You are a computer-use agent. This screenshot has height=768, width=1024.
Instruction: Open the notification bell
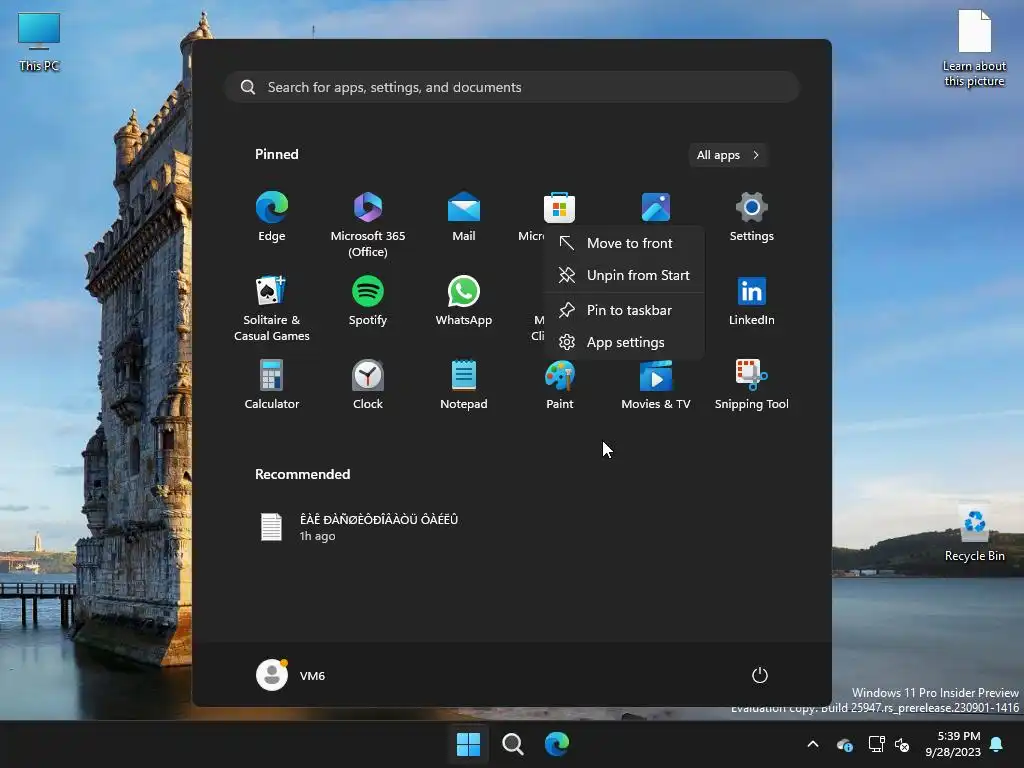(997, 744)
